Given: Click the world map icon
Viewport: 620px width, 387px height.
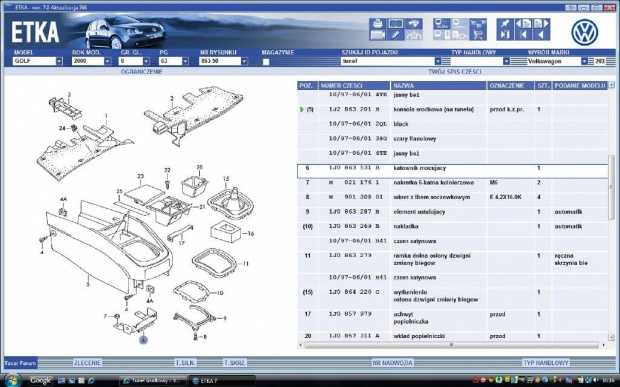Looking at the screenshot, I should tap(414, 24).
